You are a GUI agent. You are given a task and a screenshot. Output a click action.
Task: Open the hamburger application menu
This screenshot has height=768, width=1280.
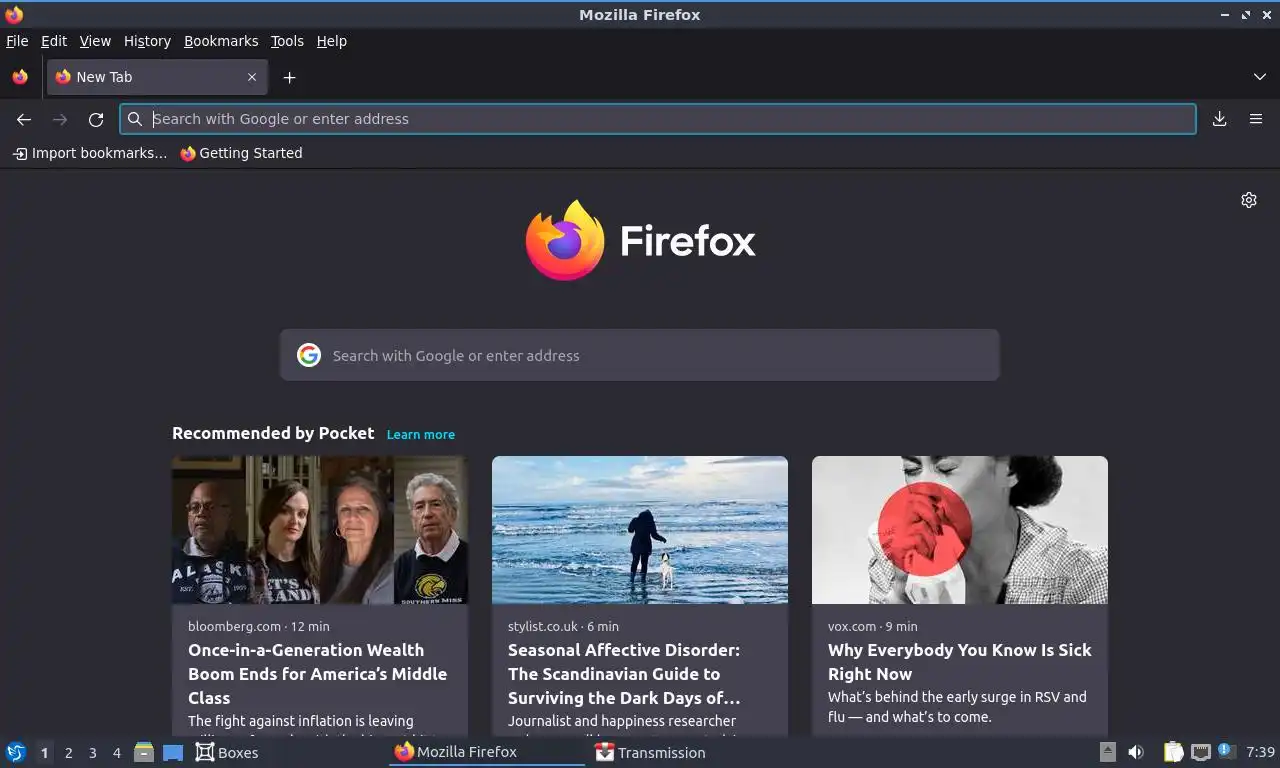click(x=1256, y=119)
